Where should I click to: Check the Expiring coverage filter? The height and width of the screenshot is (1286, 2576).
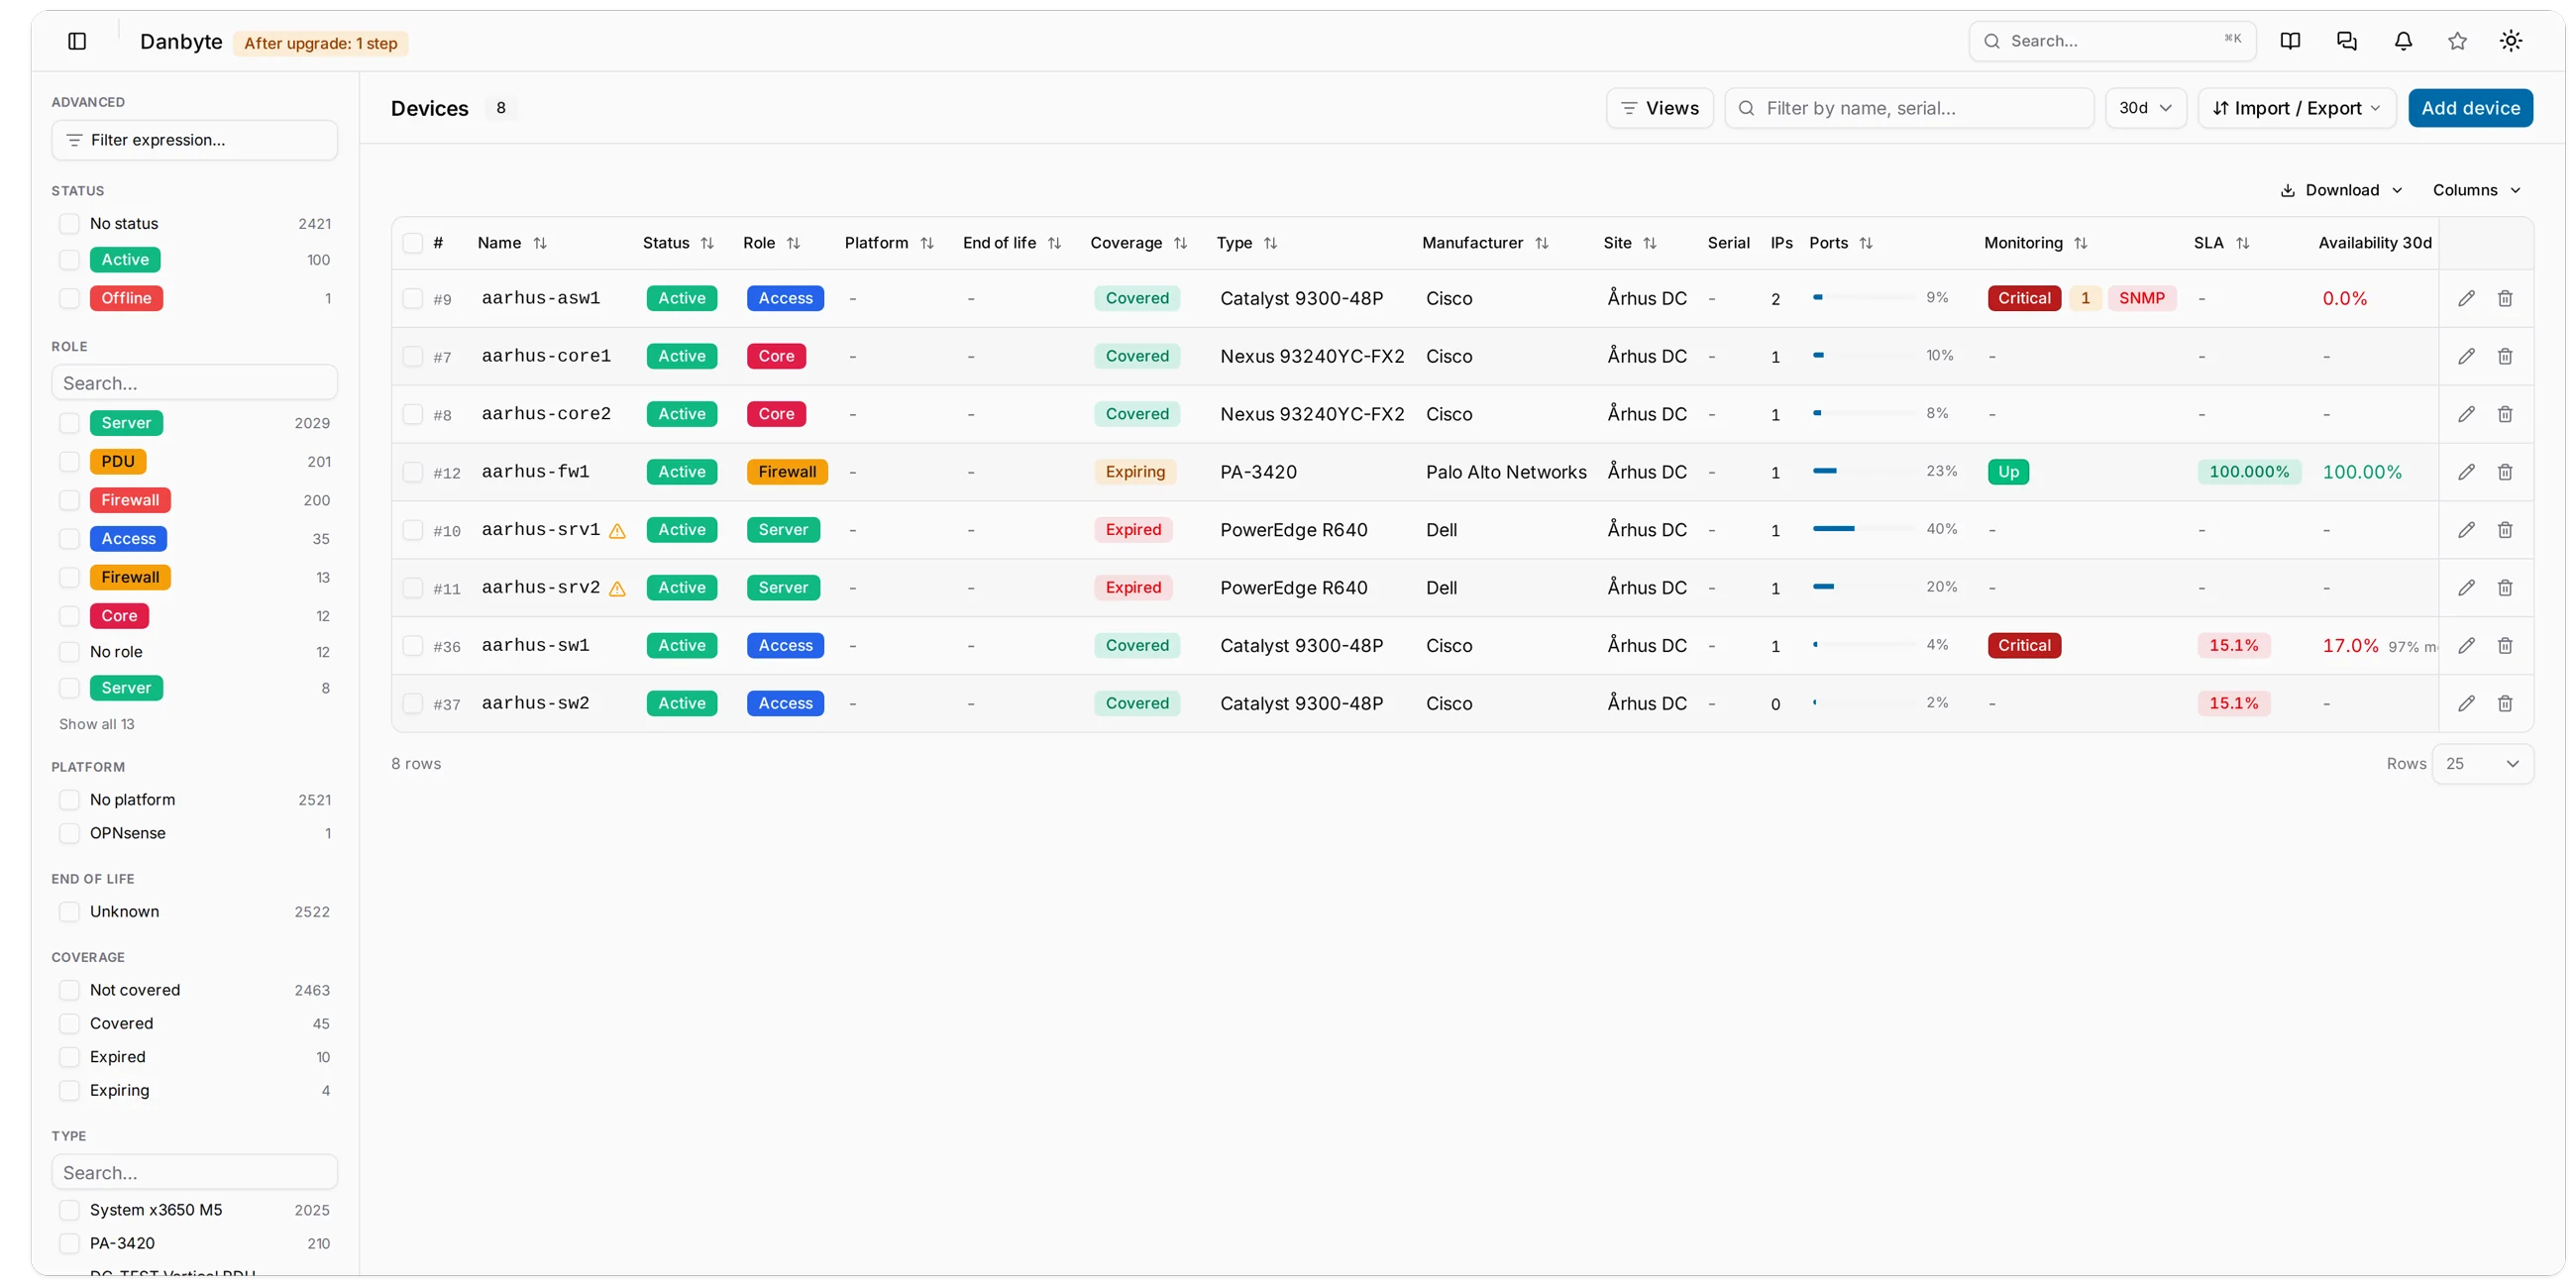69,1090
